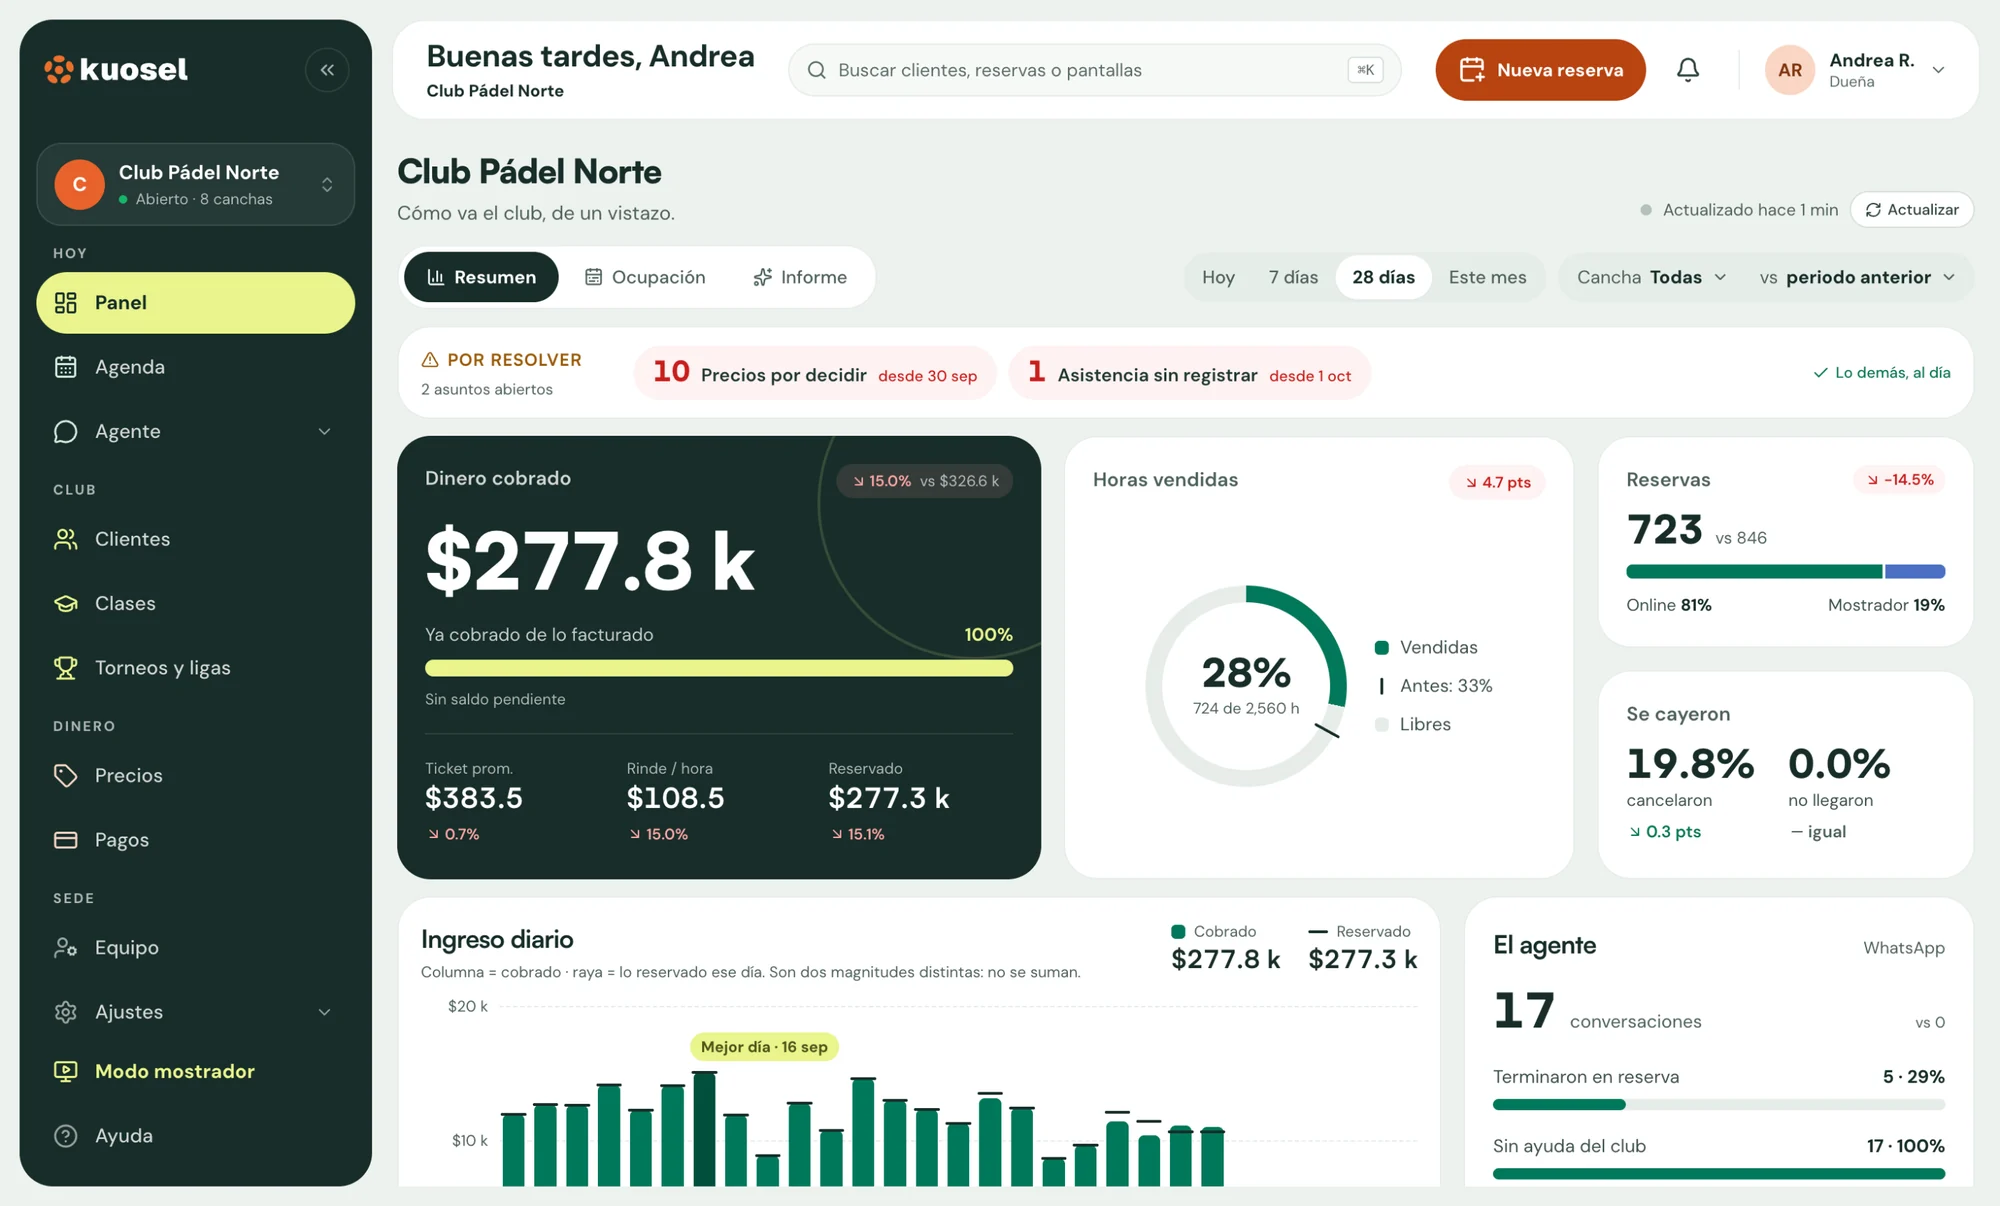Open Agenda via its calendar icon
Image resolution: width=2000 pixels, height=1206 pixels.
tap(66, 367)
